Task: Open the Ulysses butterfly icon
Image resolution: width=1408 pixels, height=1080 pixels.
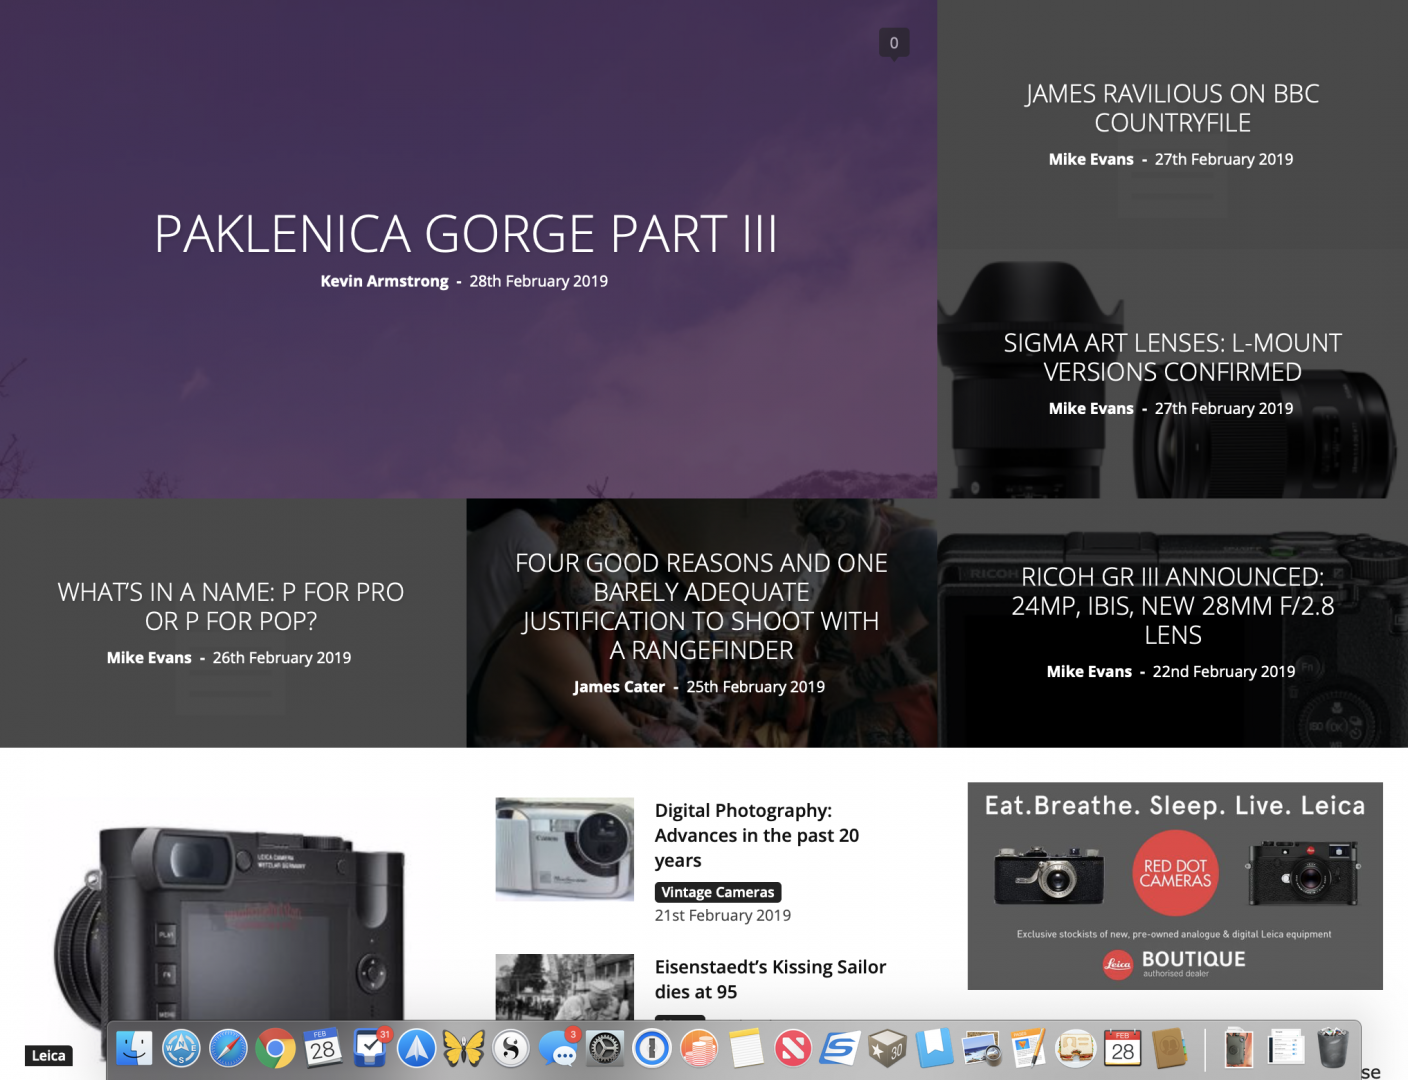Action: pyautogui.click(x=464, y=1048)
